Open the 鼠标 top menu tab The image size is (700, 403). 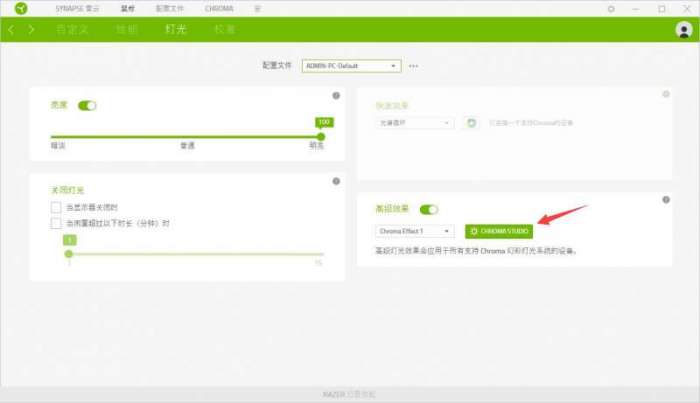tap(128, 8)
